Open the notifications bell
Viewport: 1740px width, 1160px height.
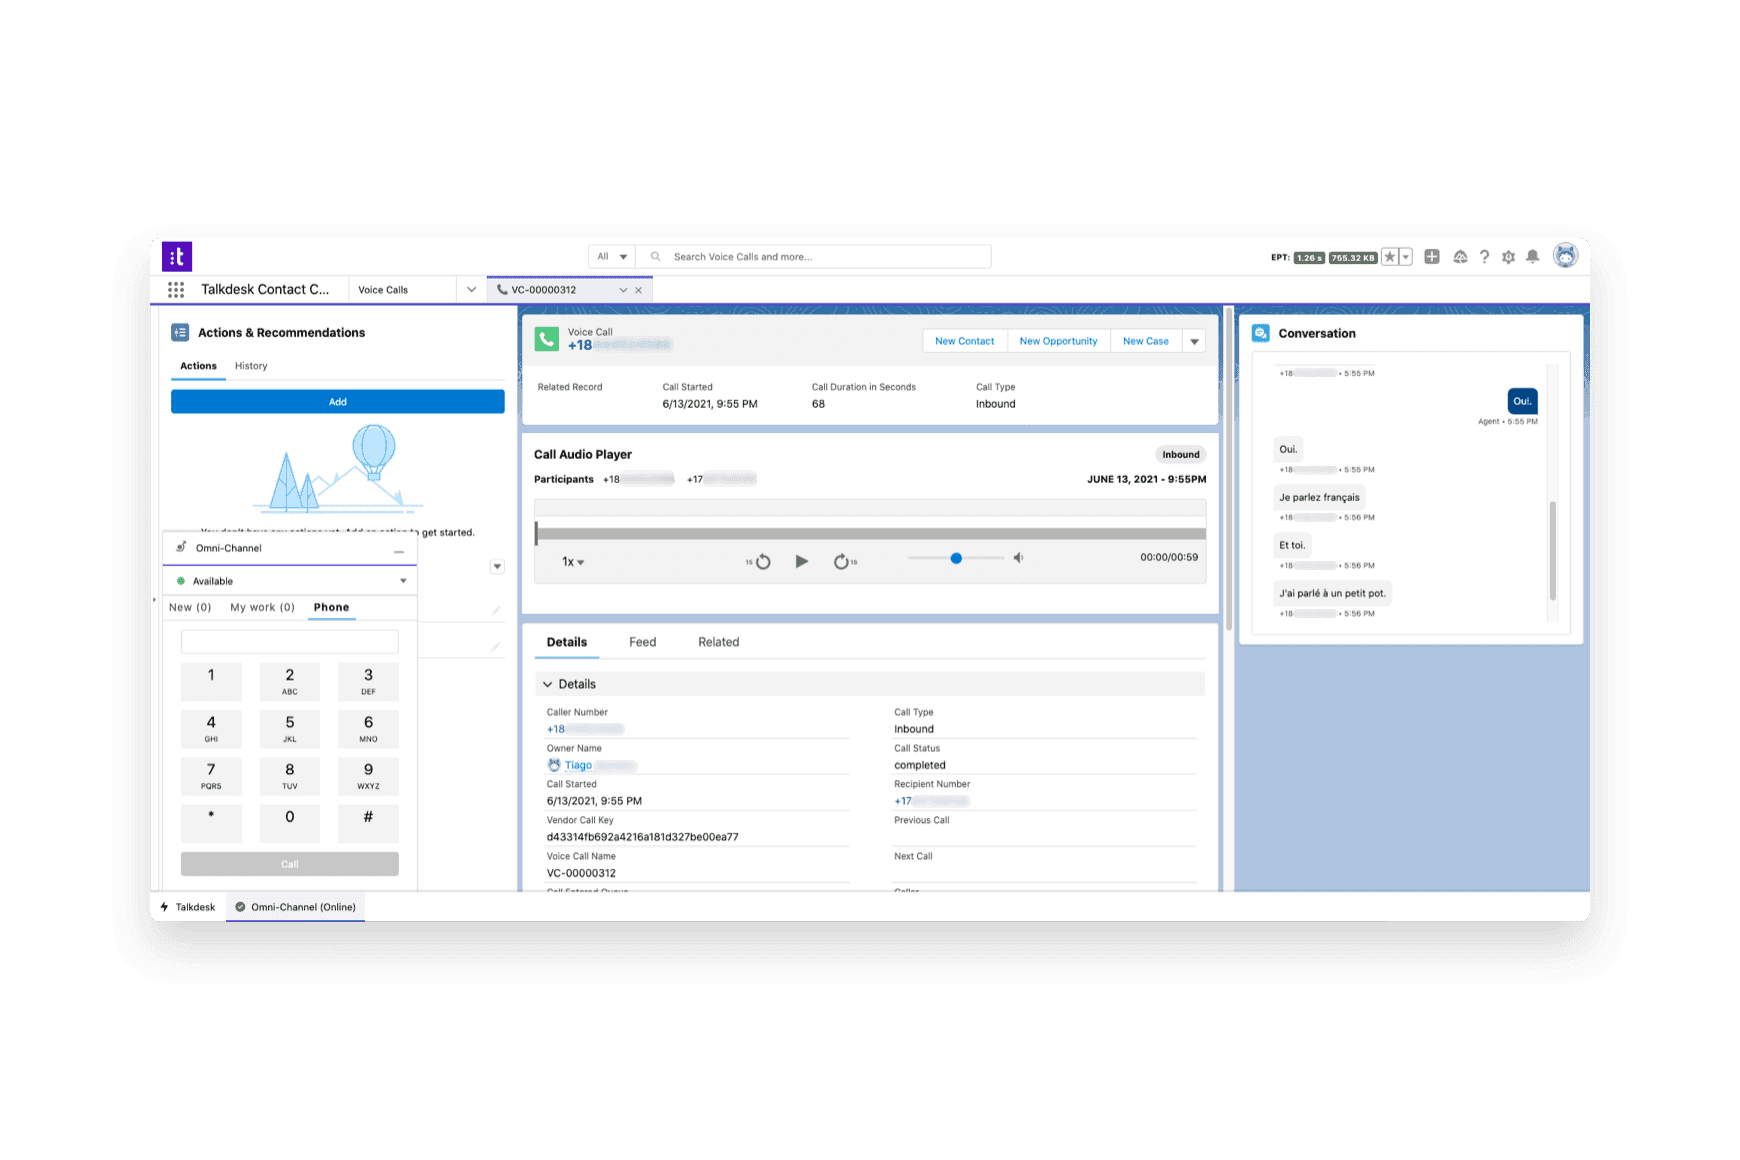(x=1533, y=257)
